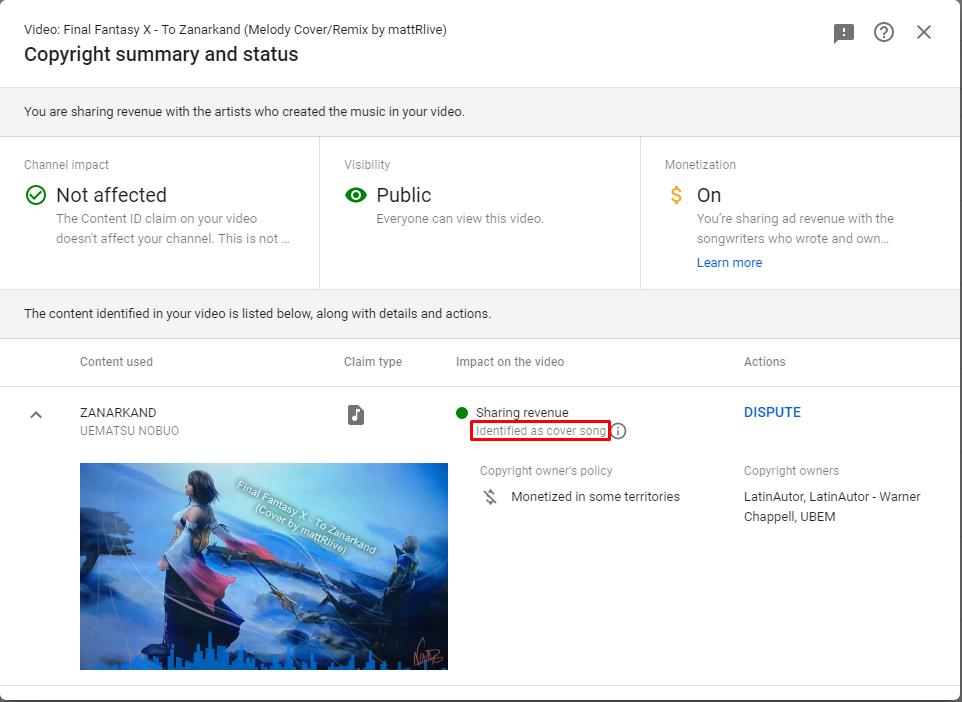Close the copyright summary dialog
The image size is (962, 702).
[923, 32]
